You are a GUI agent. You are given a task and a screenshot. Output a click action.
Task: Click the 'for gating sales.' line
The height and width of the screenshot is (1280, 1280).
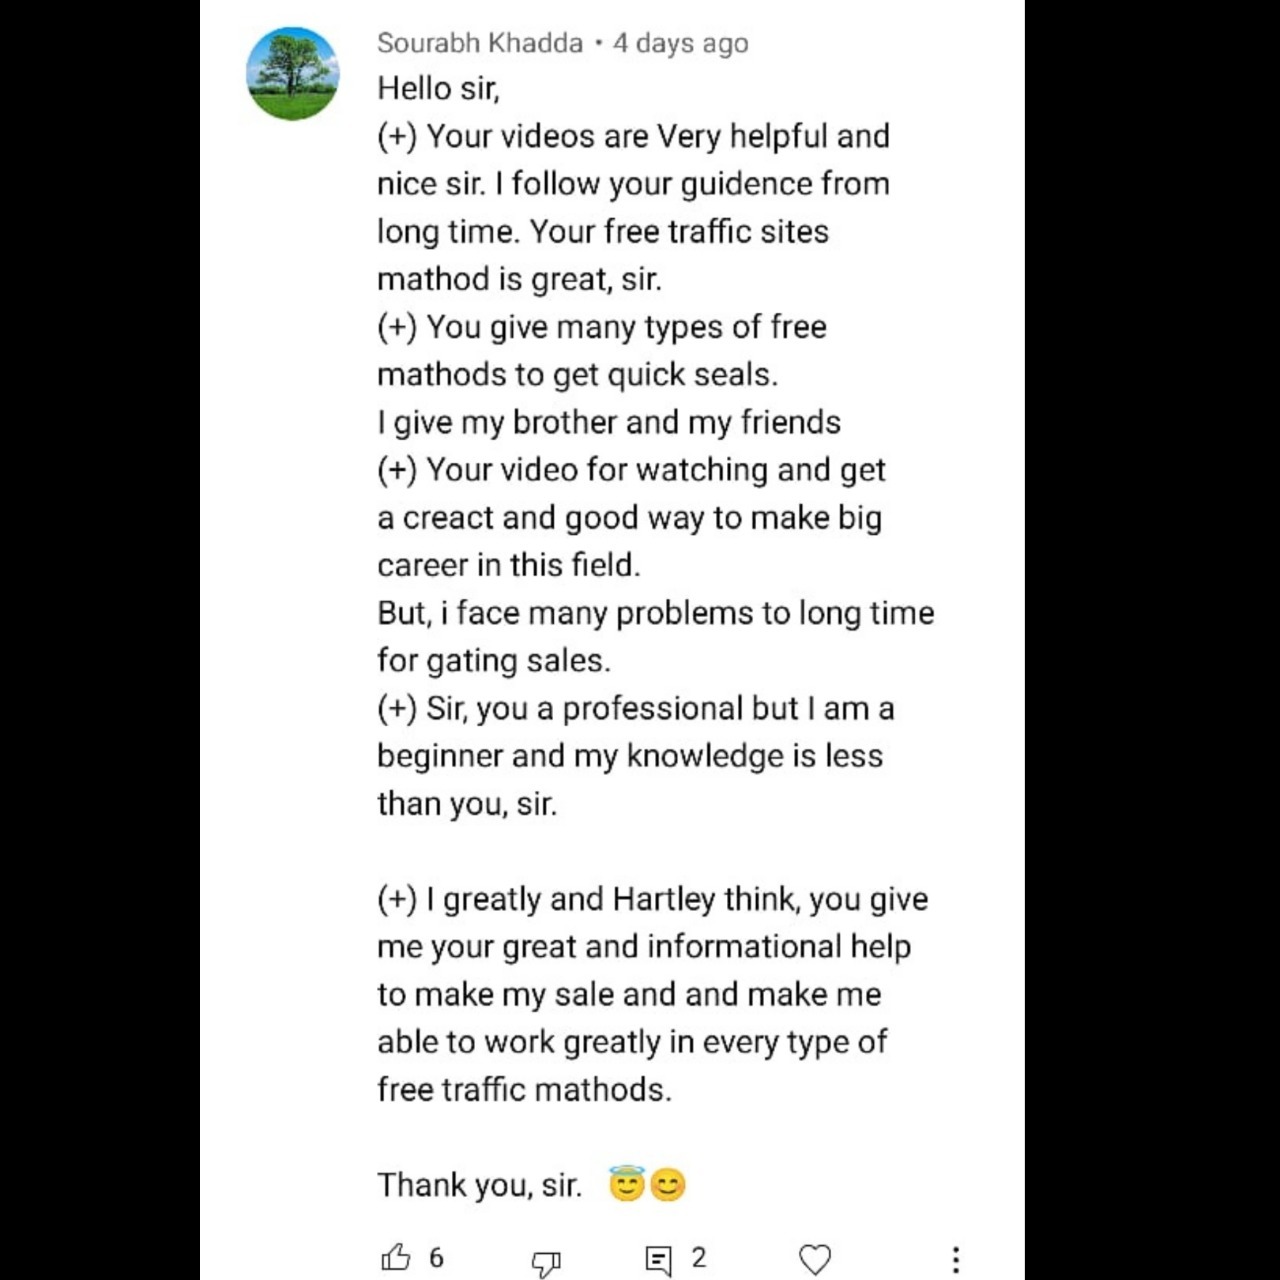pyautogui.click(x=494, y=660)
